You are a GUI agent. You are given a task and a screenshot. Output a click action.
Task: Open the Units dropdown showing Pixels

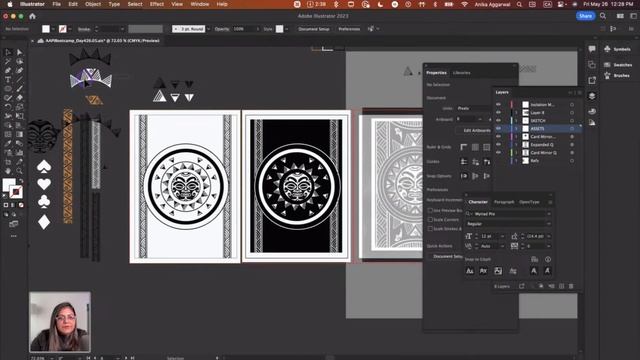pos(473,108)
